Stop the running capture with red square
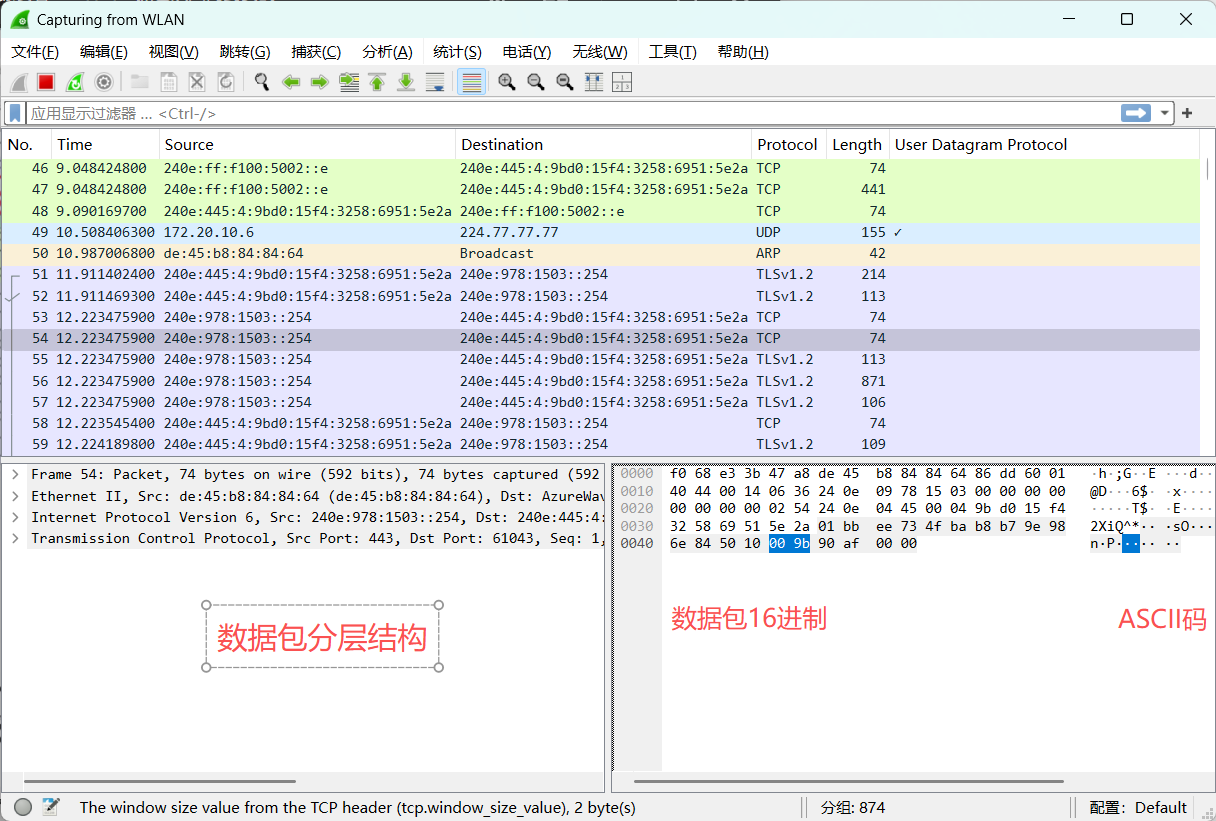 click(46, 82)
